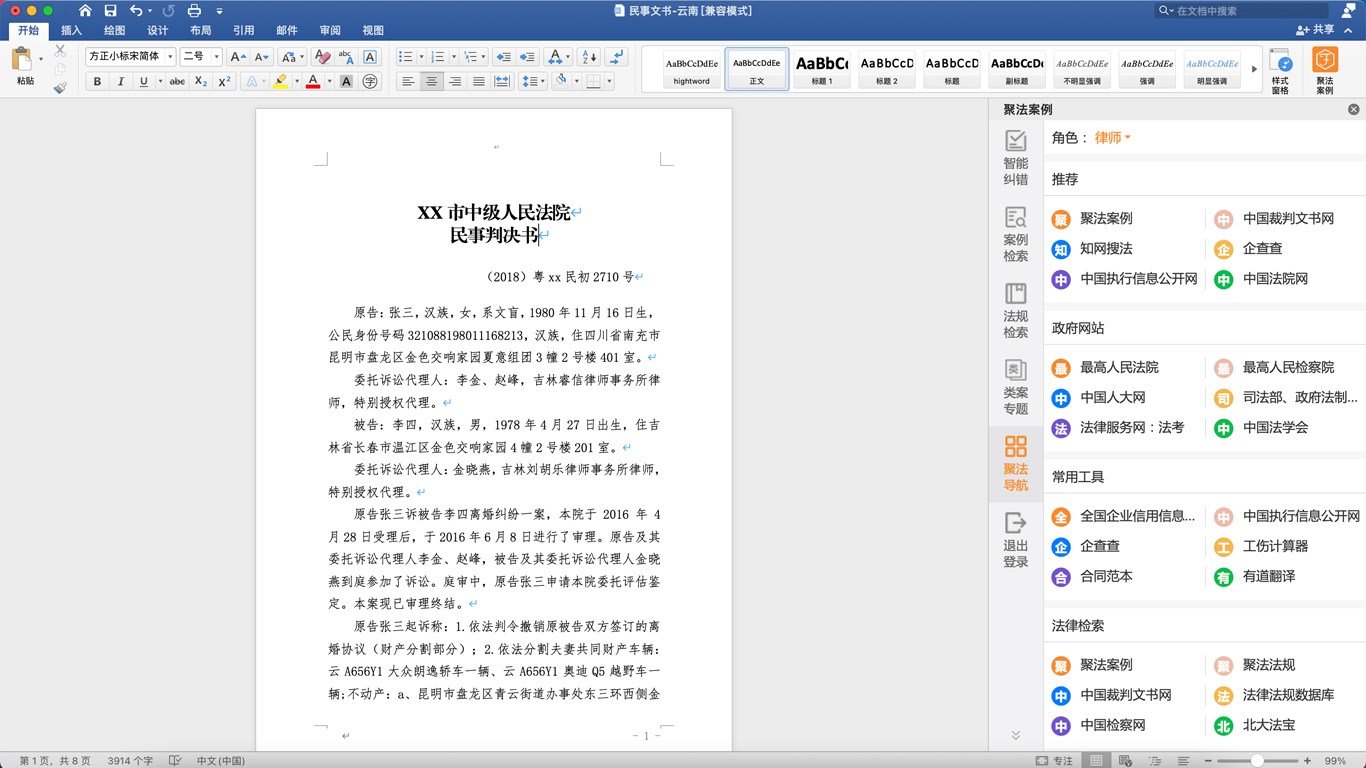Open the underline style dropdown arrow

tap(160, 82)
